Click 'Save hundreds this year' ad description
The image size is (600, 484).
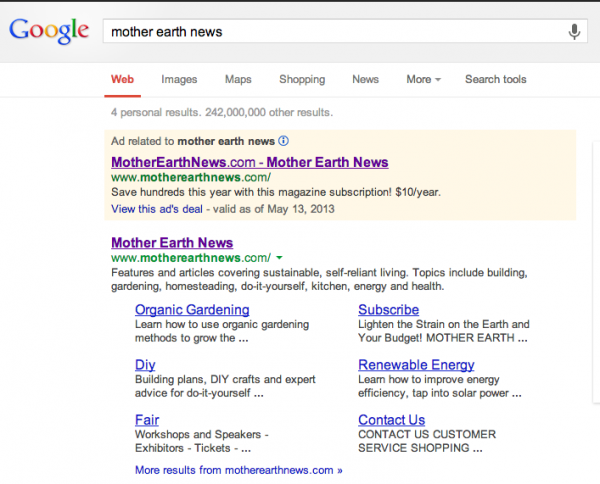coord(276,192)
